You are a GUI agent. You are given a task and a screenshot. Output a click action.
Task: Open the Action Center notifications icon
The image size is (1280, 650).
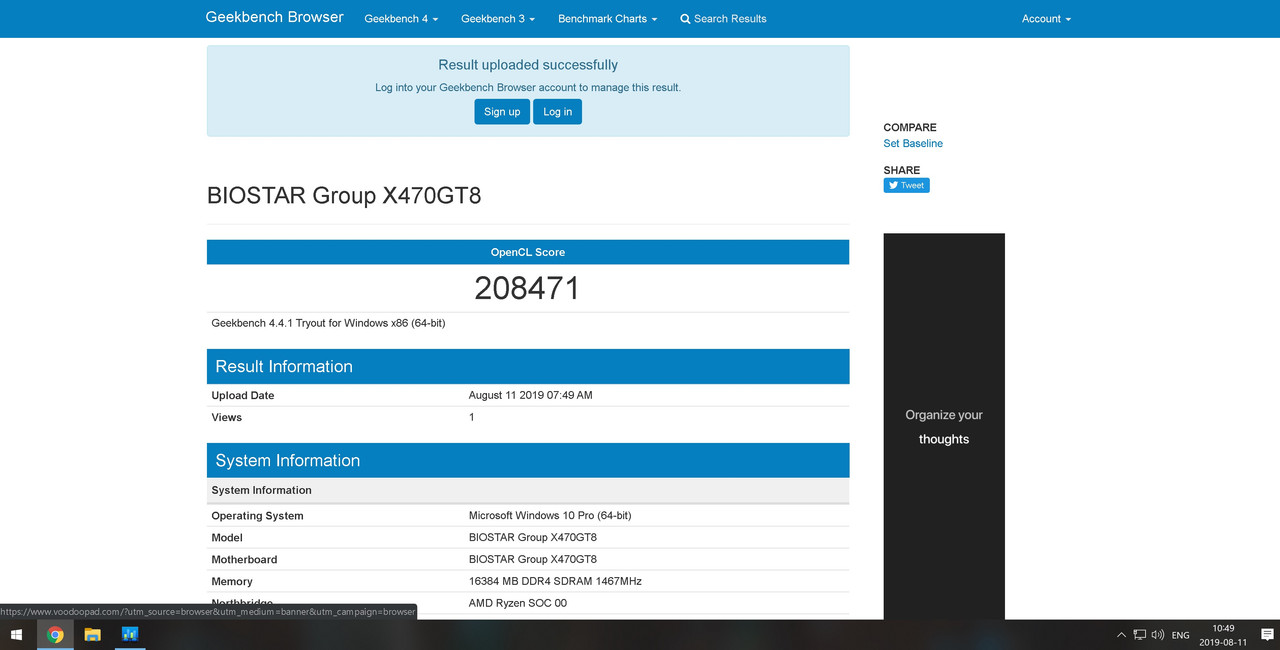click(x=1267, y=635)
